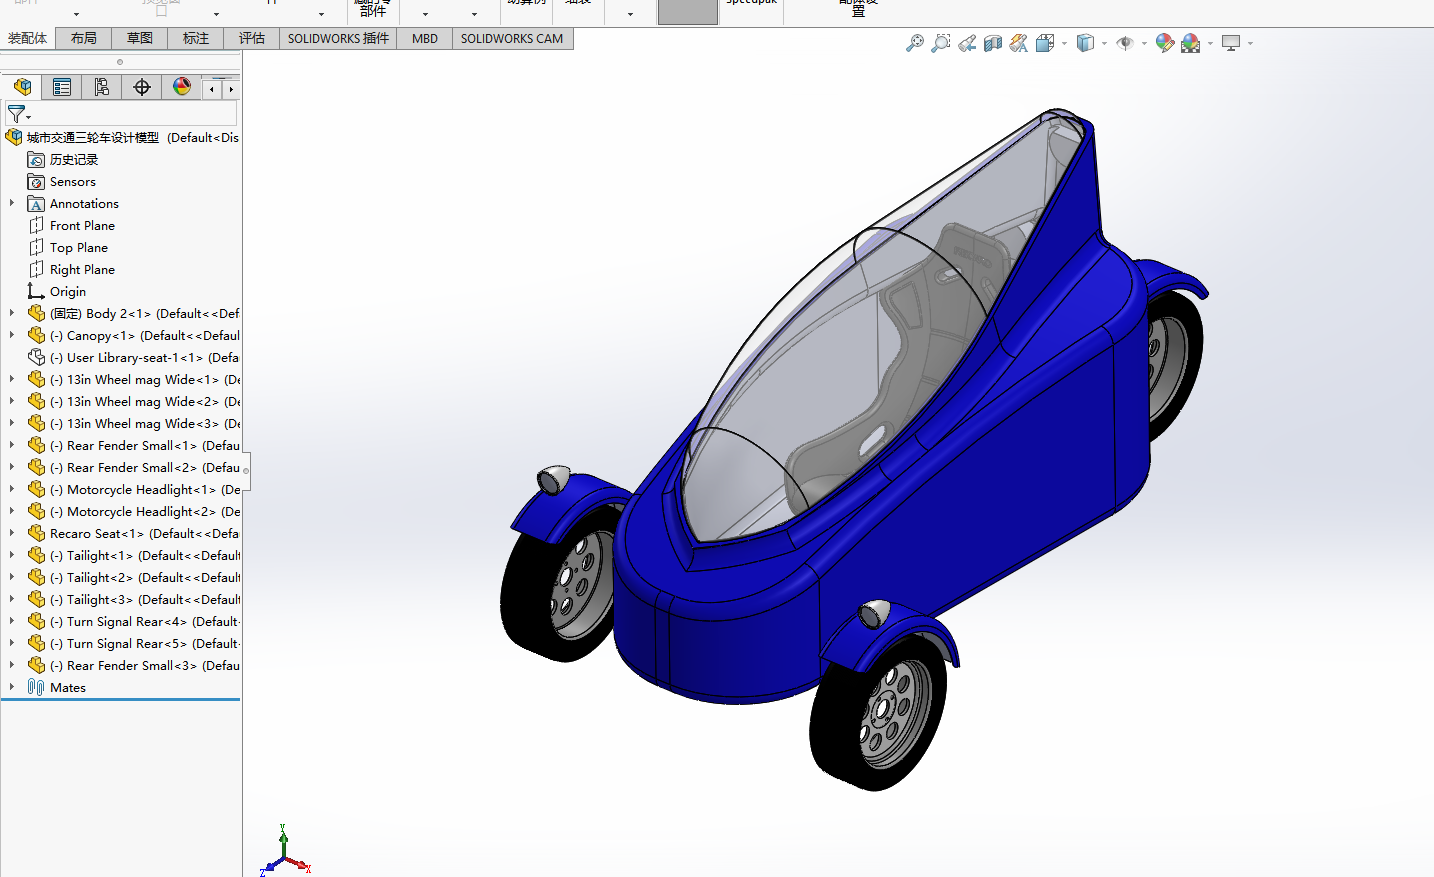The image size is (1434, 877).
Task: Open the SOLIDWORKS 插件 tab
Action: tap(338, 38)
